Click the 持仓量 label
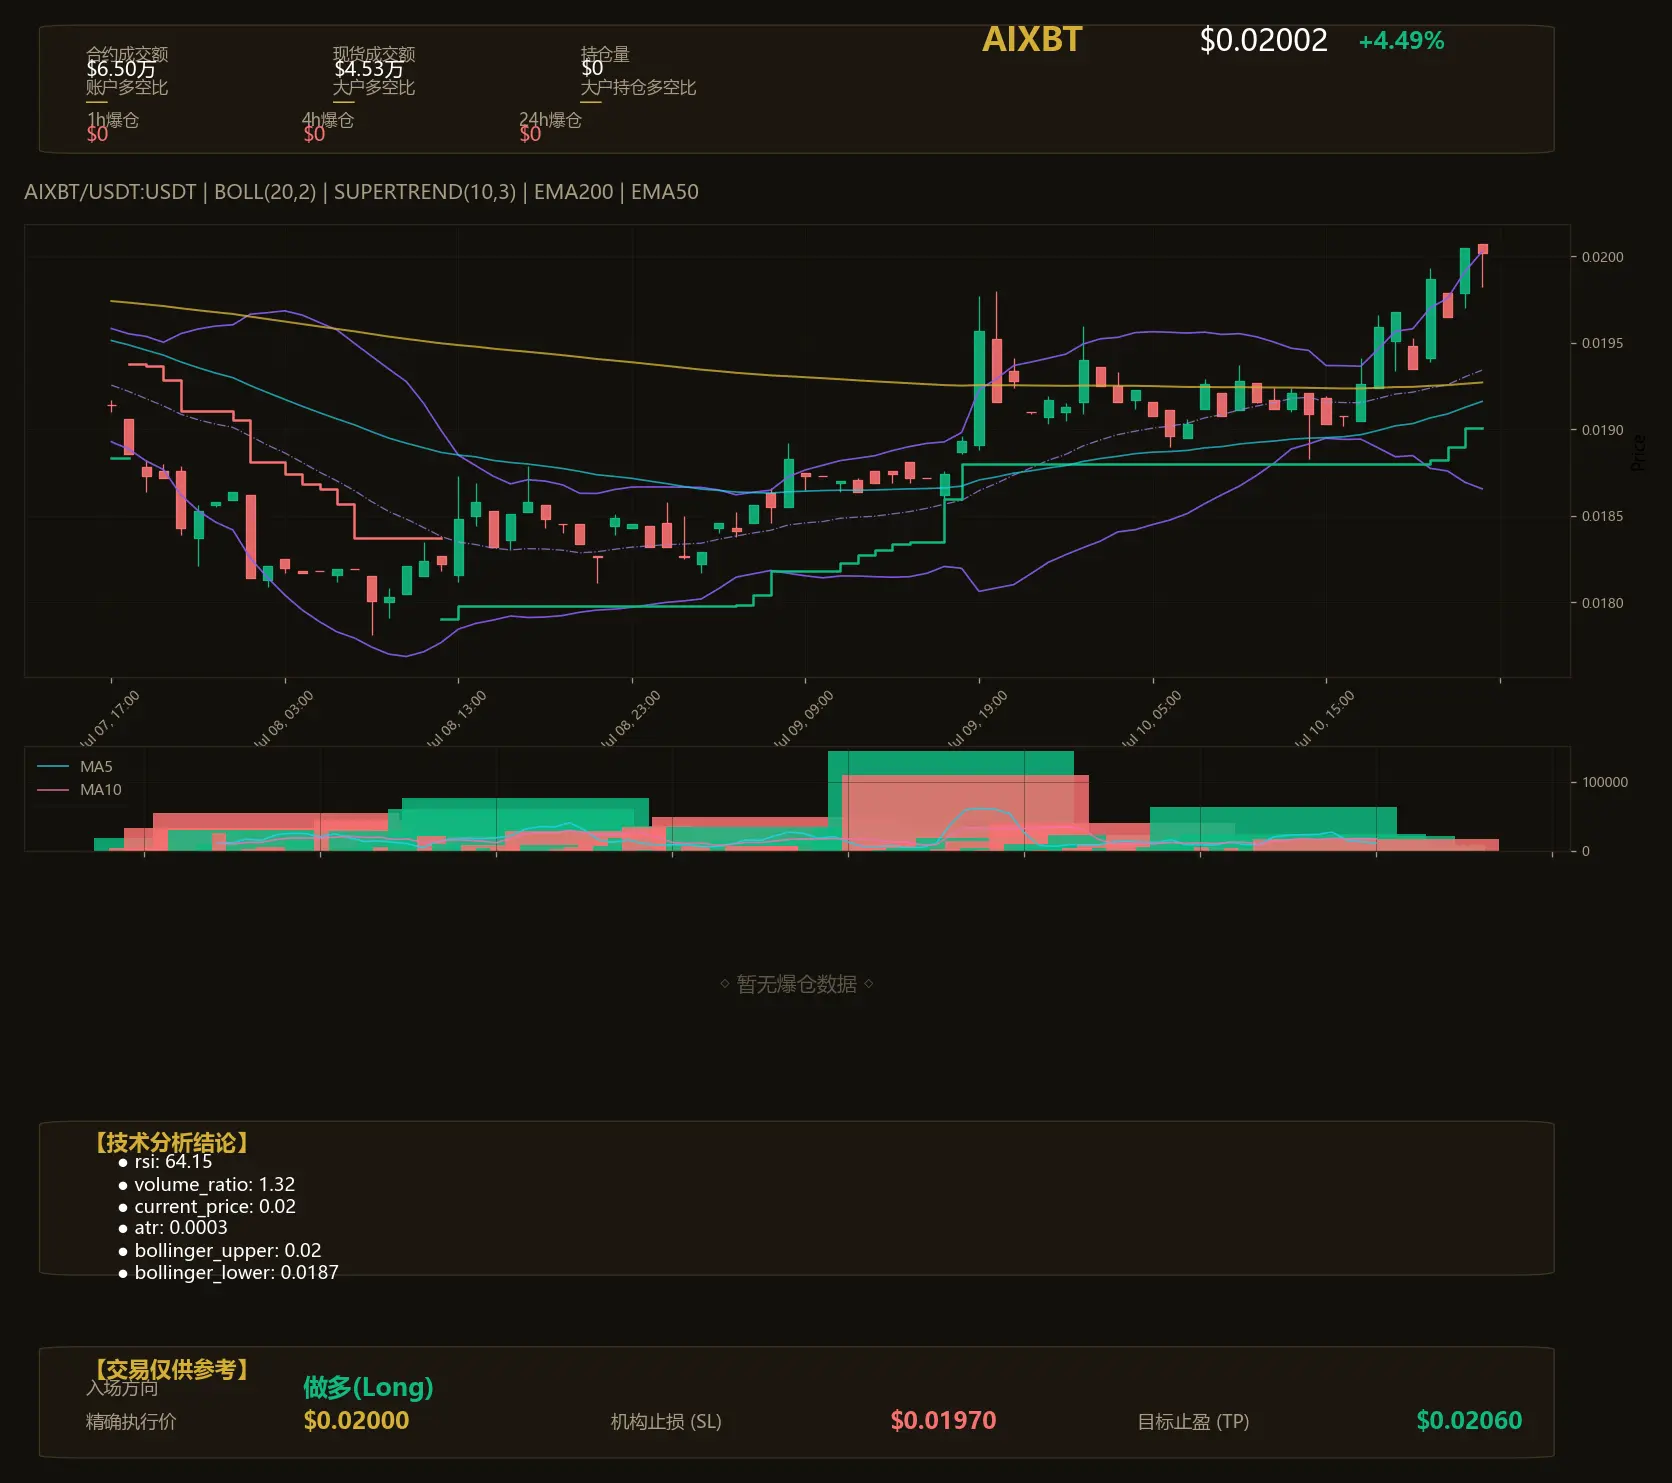Screen dimensions: 1672x1483 pyautogui.click(x=605, y=54)
